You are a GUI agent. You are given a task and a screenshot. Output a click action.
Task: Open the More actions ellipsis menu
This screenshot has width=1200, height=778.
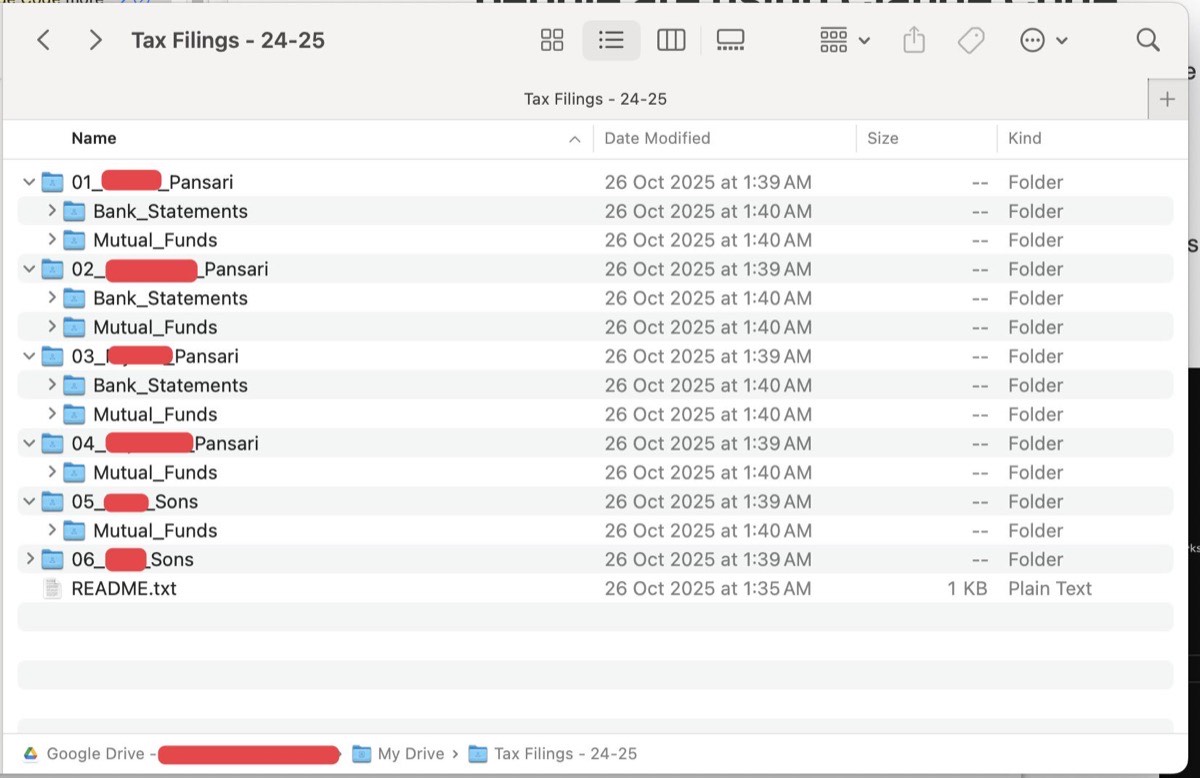pos(1043,40)
